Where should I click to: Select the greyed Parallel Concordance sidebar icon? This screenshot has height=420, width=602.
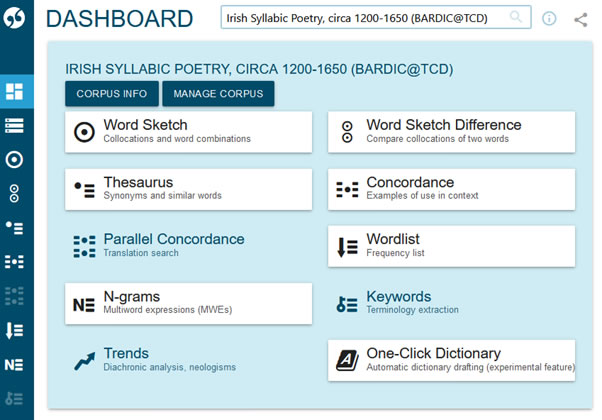click(x=15, y=296)
